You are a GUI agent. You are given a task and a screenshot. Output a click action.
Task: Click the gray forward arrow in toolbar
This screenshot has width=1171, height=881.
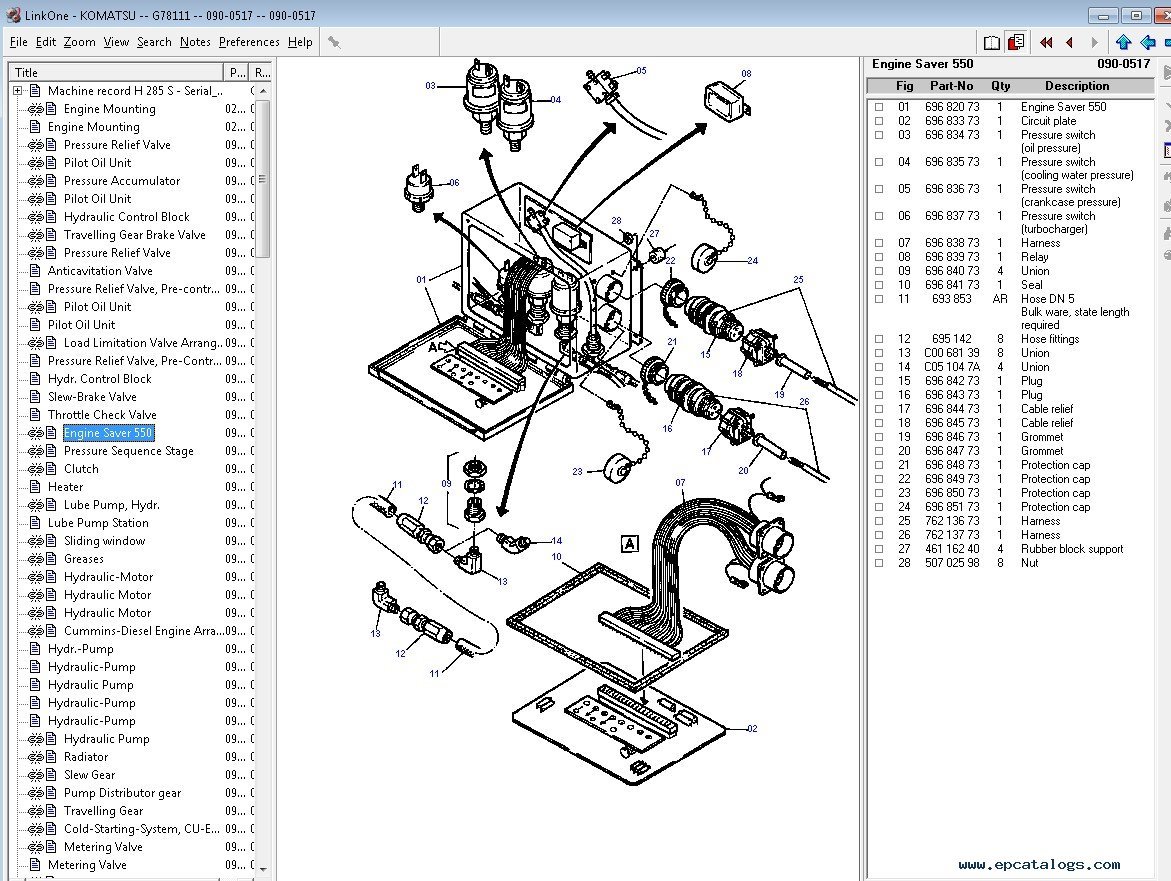tap(1095, 42)
